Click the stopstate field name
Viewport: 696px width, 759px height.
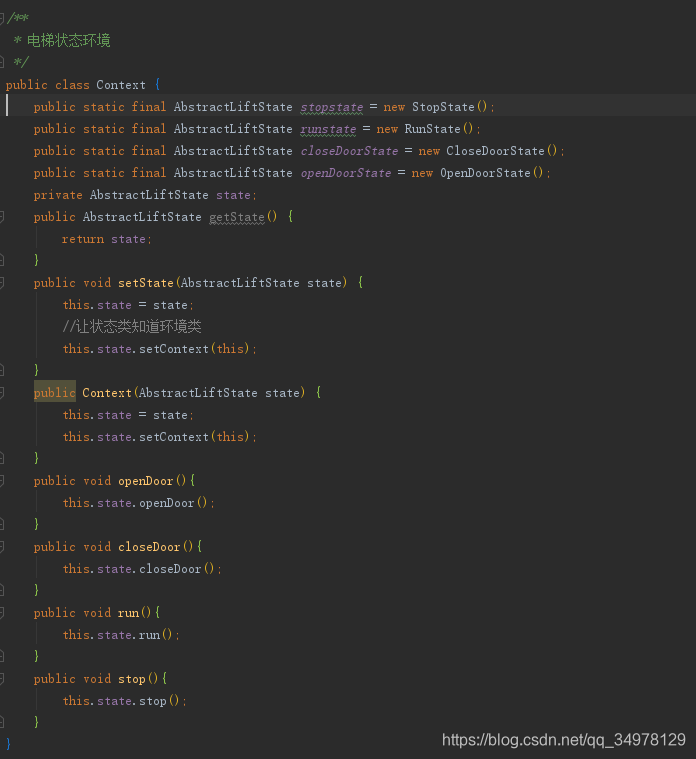click(x=332, y=107)
